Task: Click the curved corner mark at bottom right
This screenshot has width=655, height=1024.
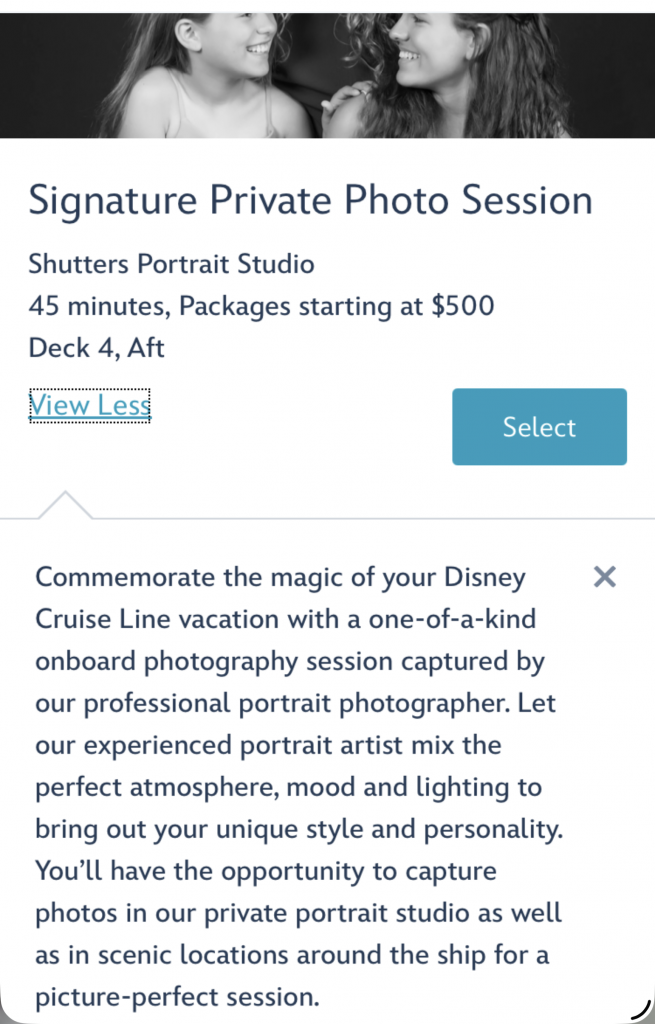Action: [634, 1010]
